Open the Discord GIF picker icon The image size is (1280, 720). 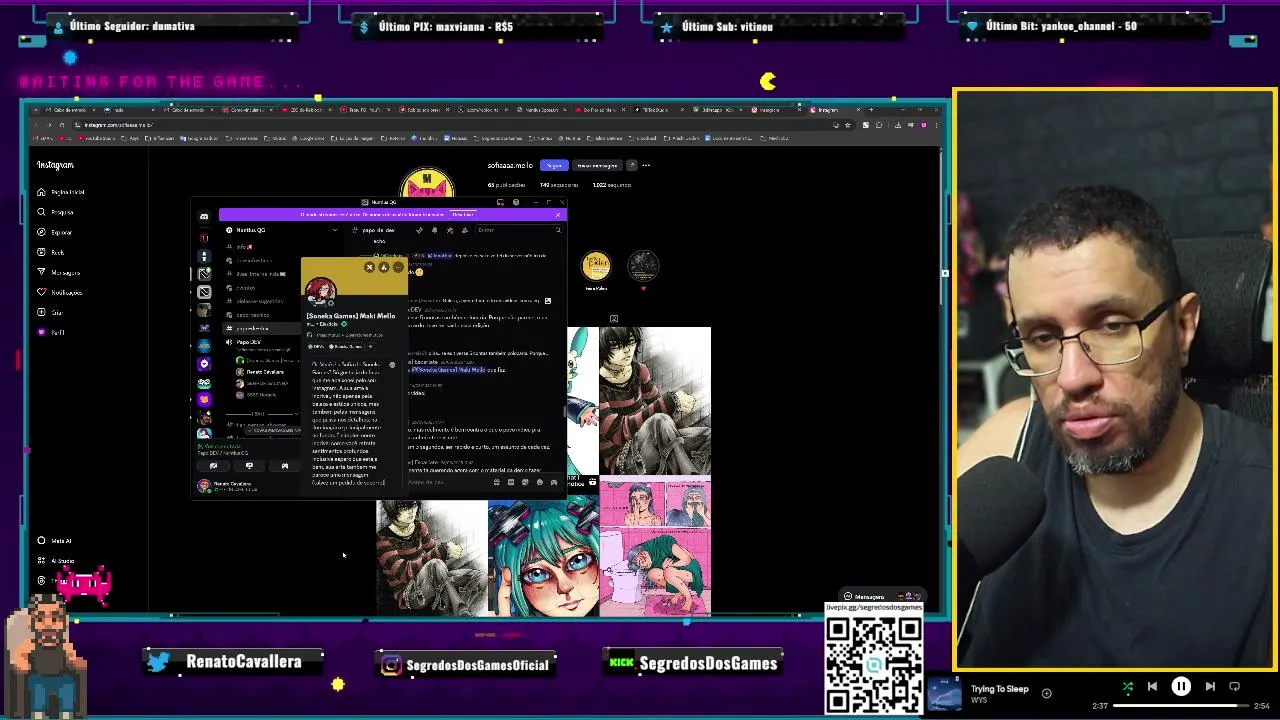[x=511, y=482]
